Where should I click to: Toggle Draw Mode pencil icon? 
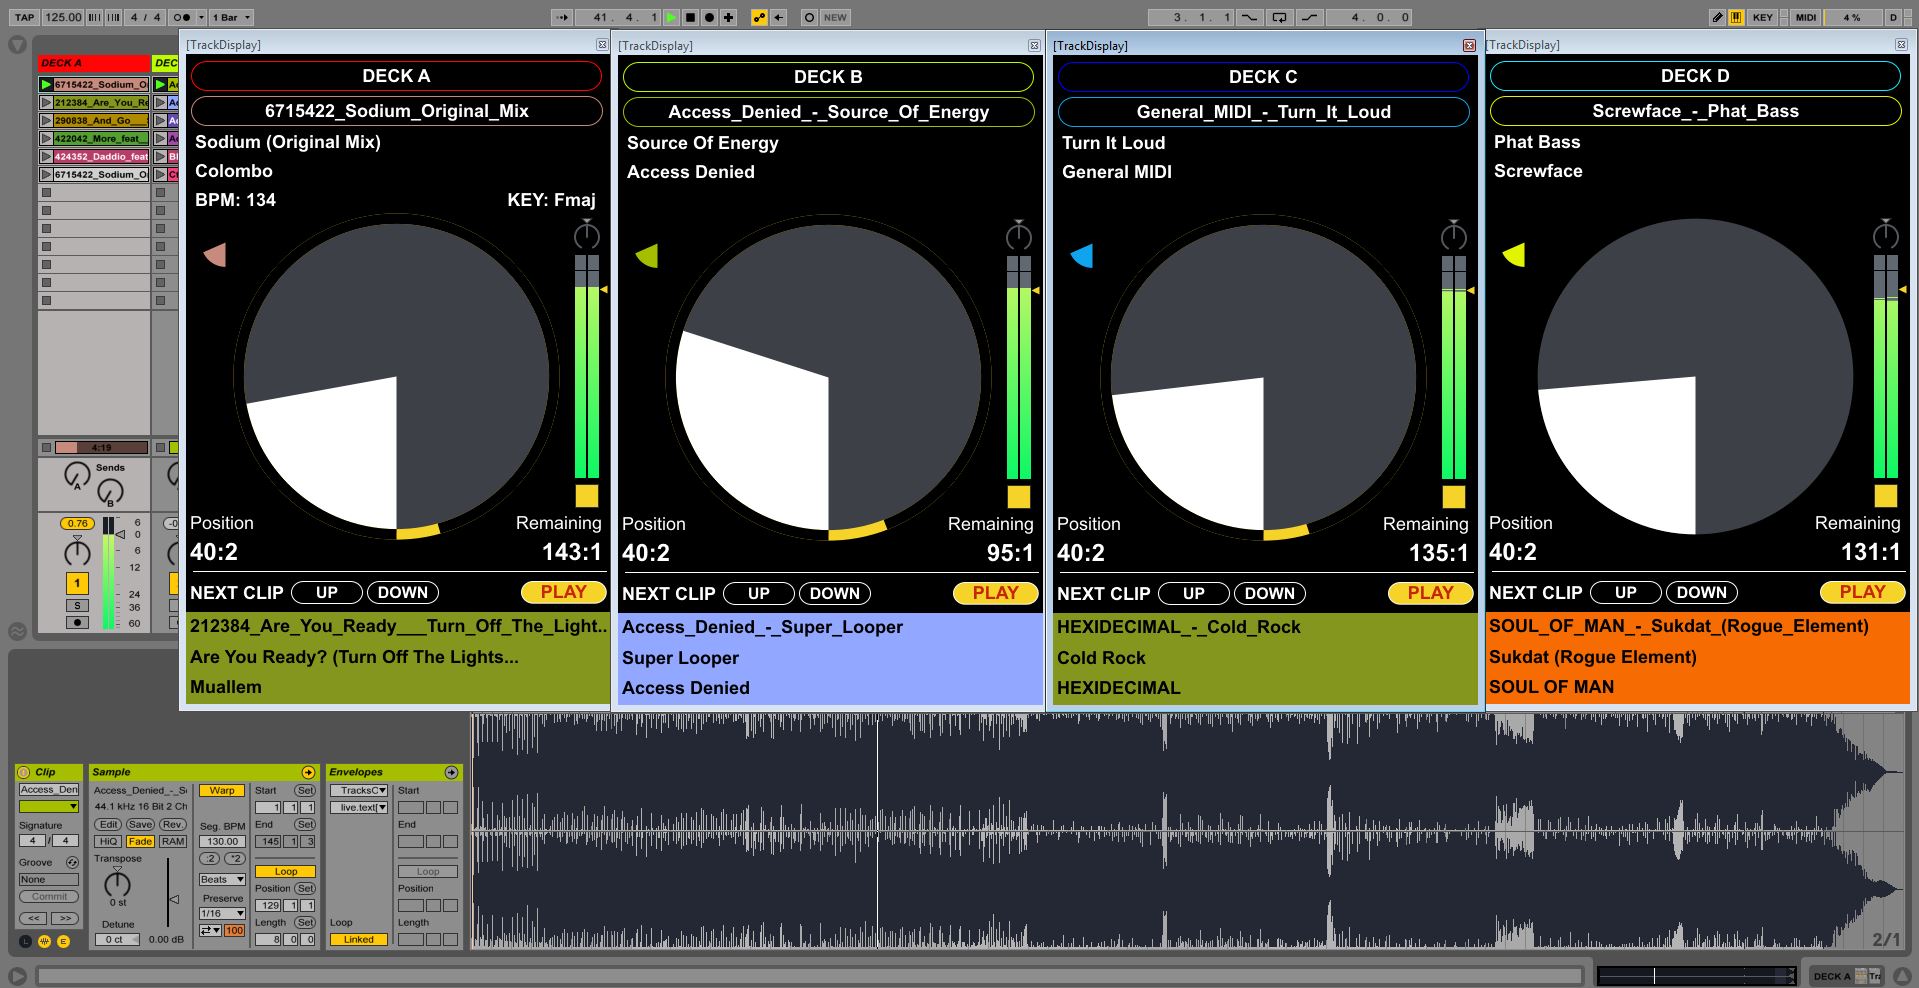[x=1717, y=17]
